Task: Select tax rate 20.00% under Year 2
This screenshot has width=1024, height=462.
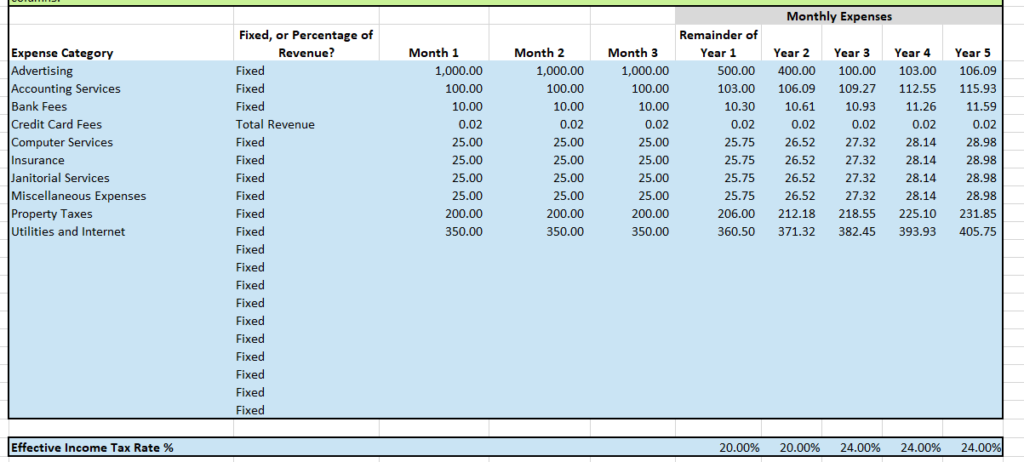Action: pyautogui.click(x=800, y=448)
